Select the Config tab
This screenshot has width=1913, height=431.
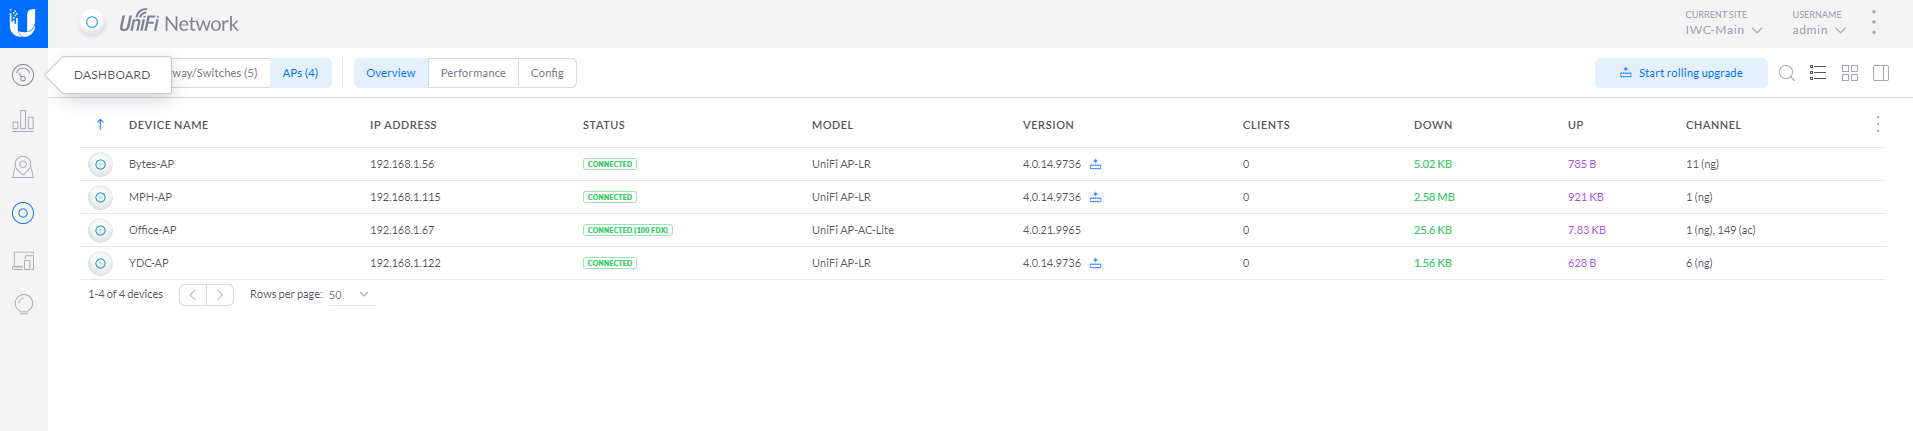pos(547,73)
